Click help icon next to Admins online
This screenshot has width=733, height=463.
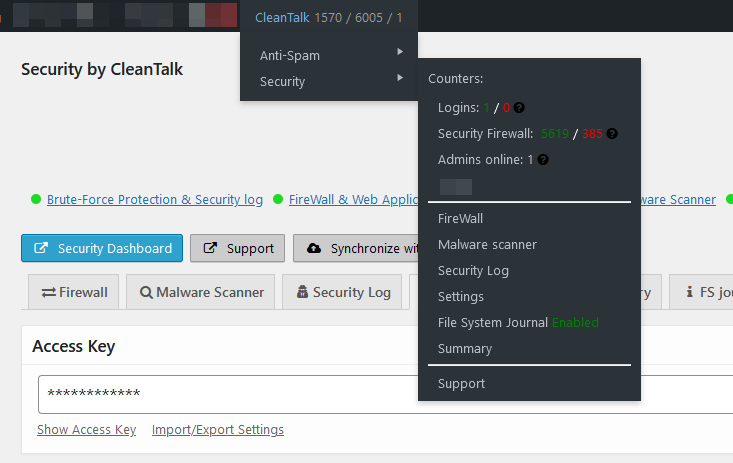pyautogui.click(x=543, y=160)
